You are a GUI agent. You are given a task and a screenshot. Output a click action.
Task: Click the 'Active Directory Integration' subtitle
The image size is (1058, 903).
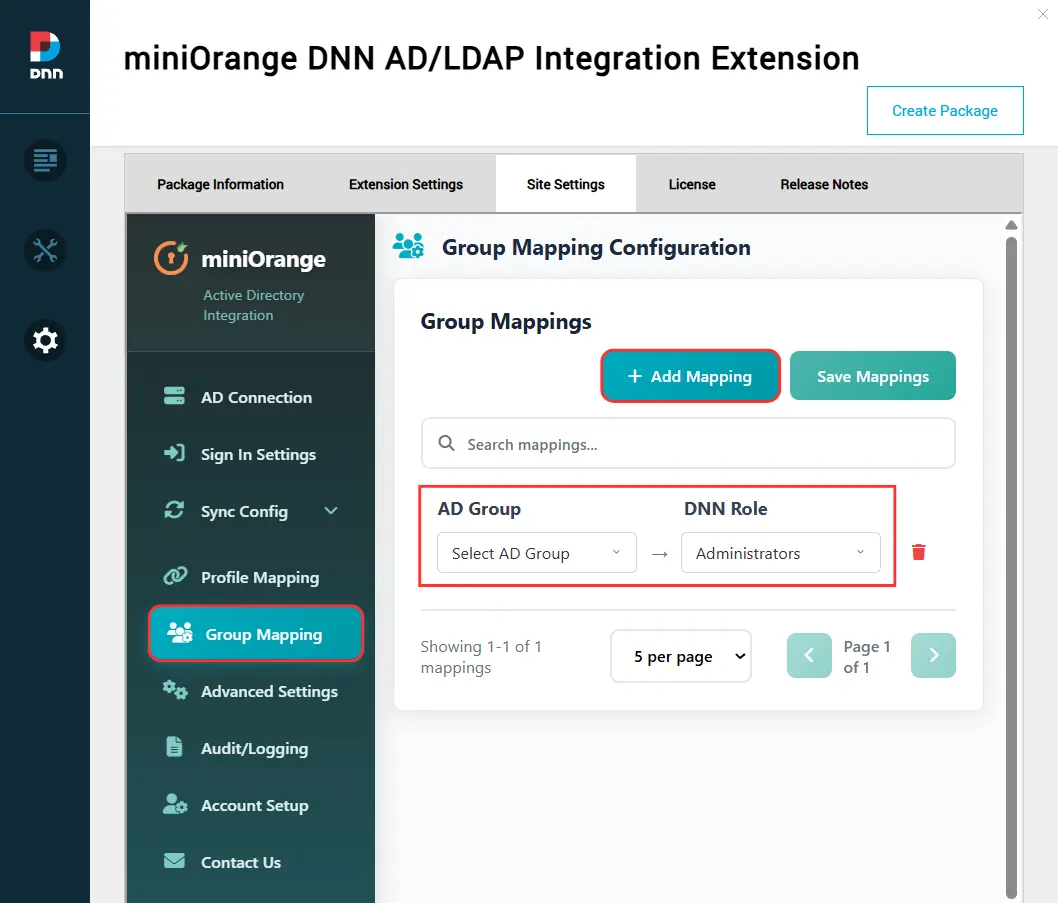(254, 305)
